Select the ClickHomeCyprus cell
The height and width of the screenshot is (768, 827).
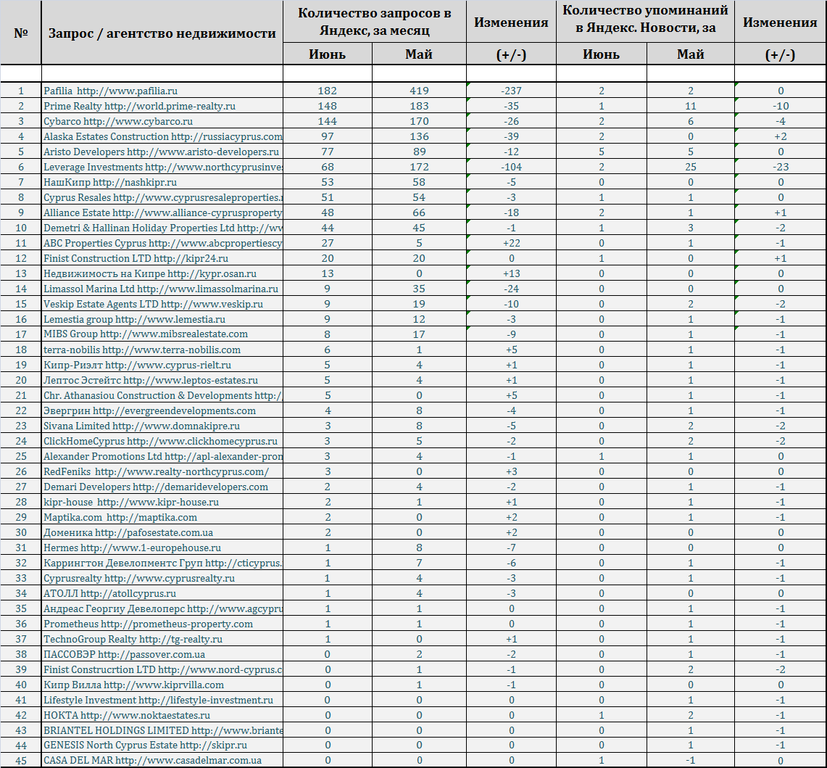tap(162, 441)
